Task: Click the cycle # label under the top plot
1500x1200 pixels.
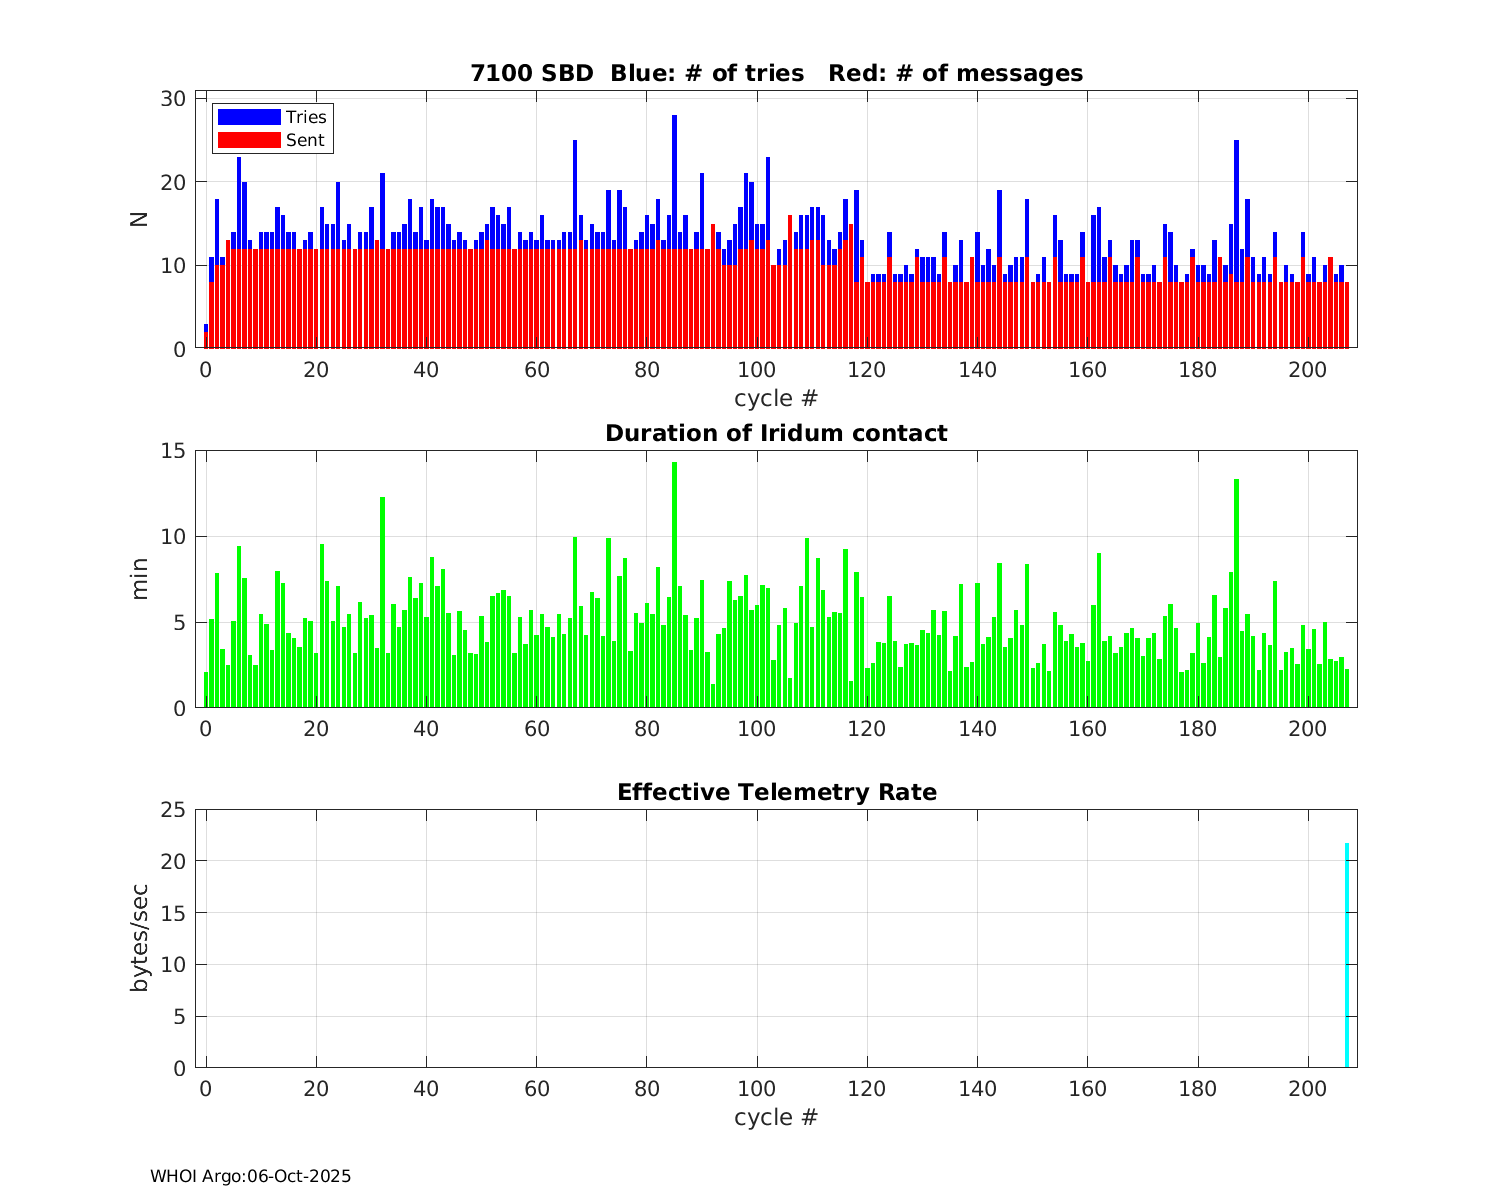Action: pyautogui.click(x=776, y=398)
